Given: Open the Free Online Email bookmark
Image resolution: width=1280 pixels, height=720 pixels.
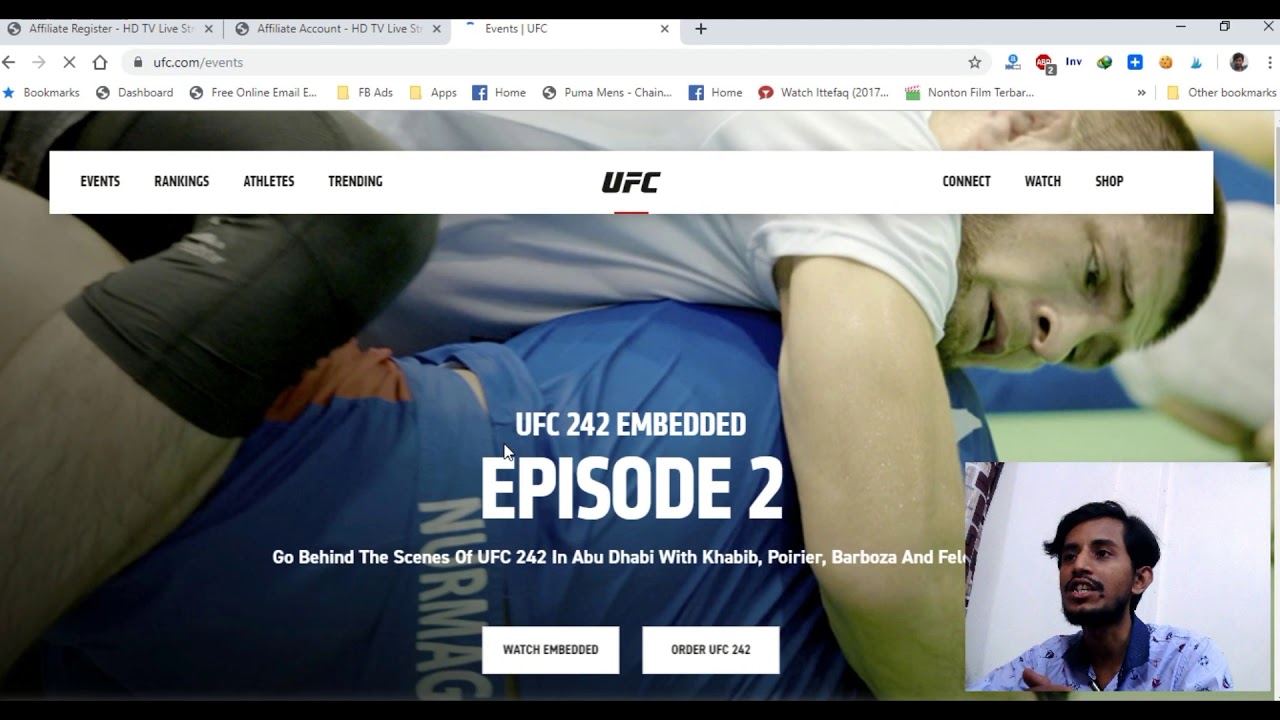Looking at the screenshot, I should coord(253,92).
